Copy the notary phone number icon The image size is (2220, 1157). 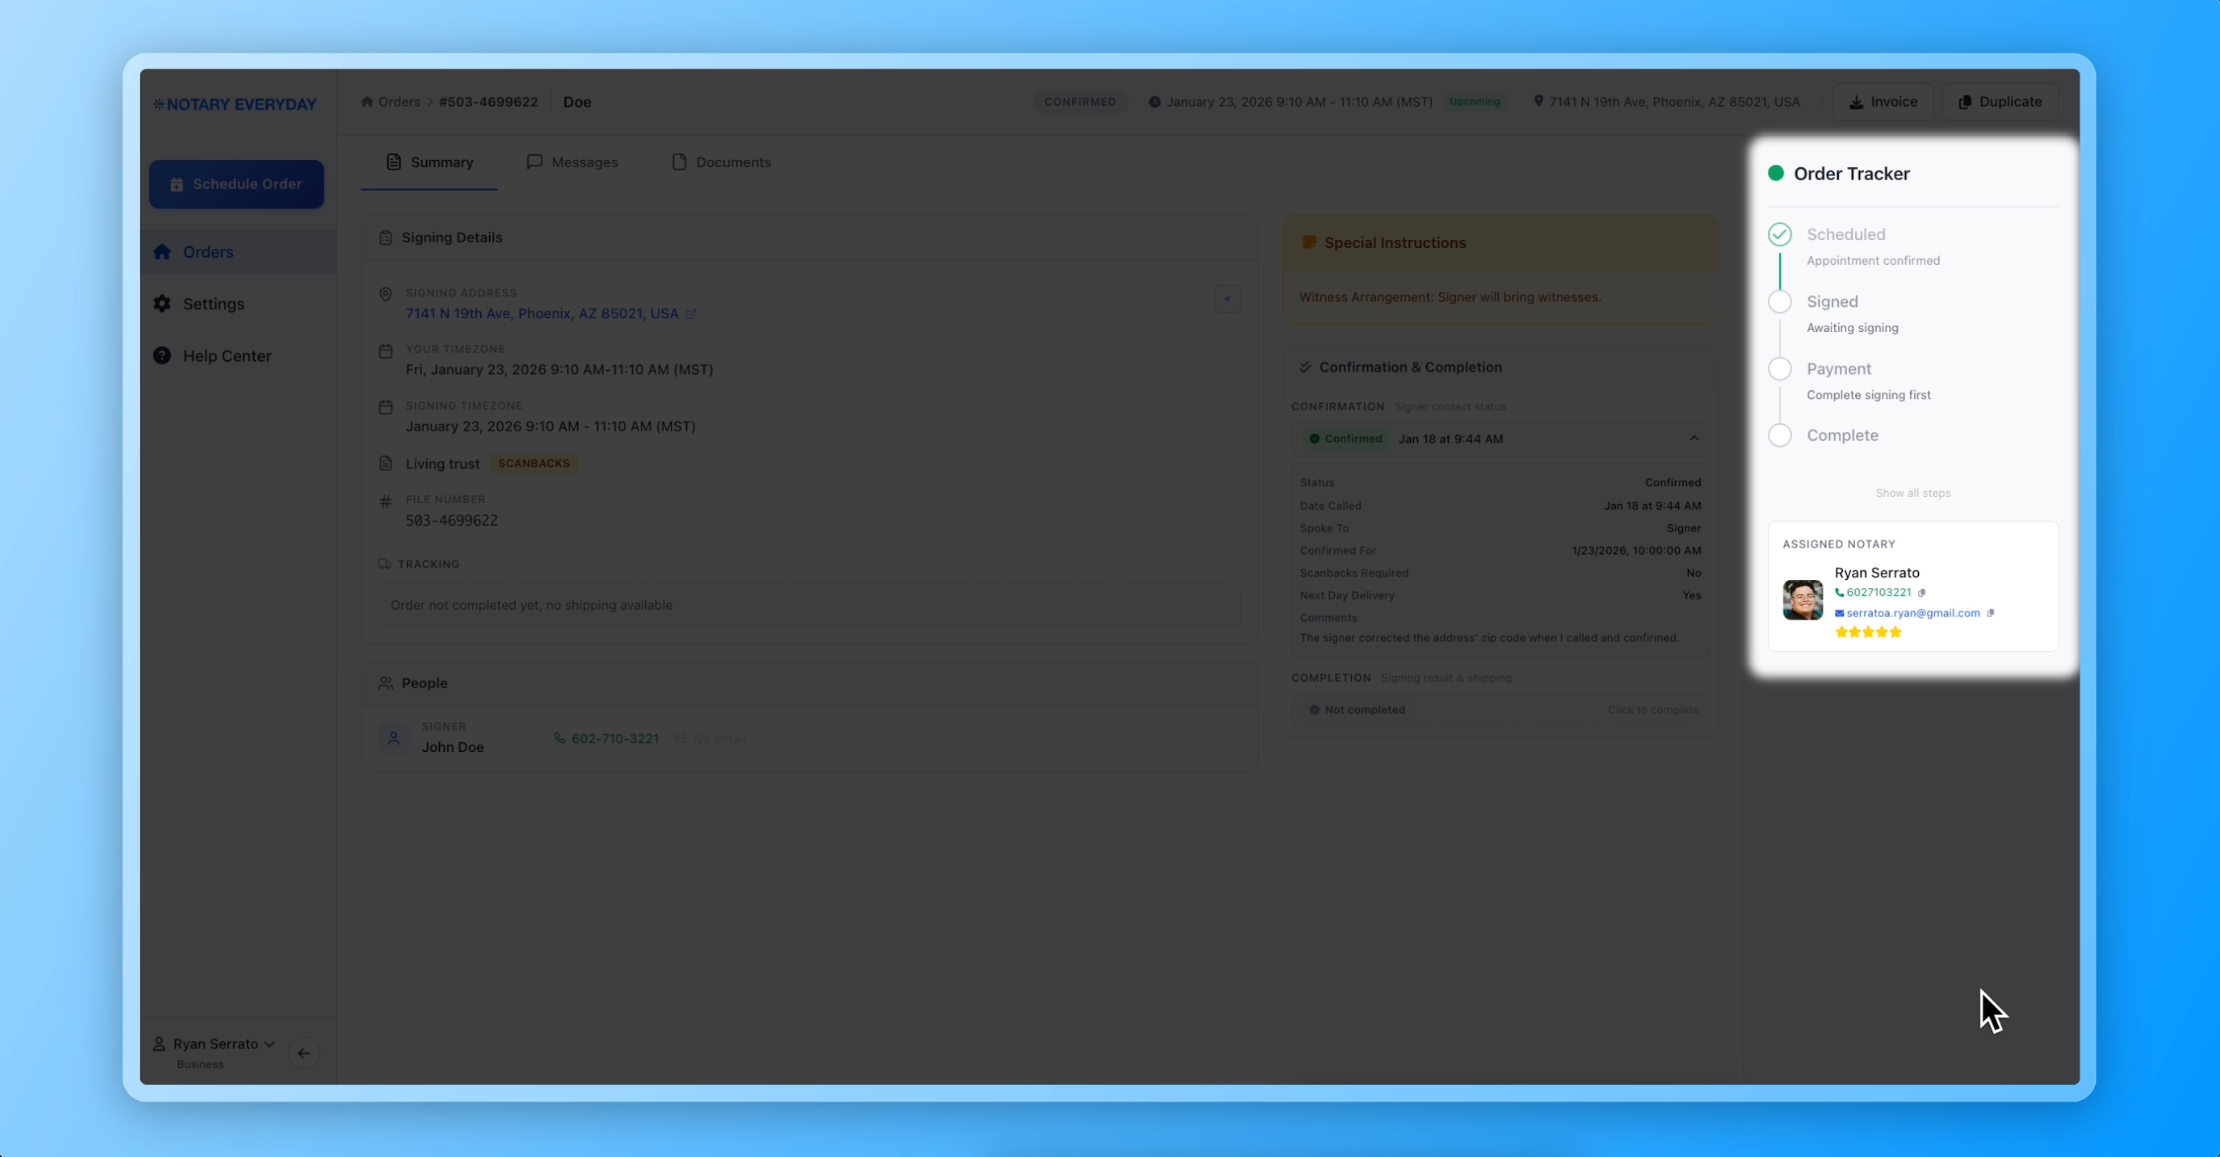[1922, 592]
